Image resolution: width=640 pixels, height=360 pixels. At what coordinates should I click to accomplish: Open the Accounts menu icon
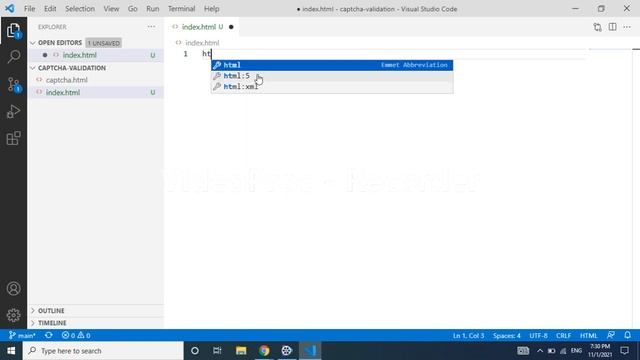(x=13, y=289)
